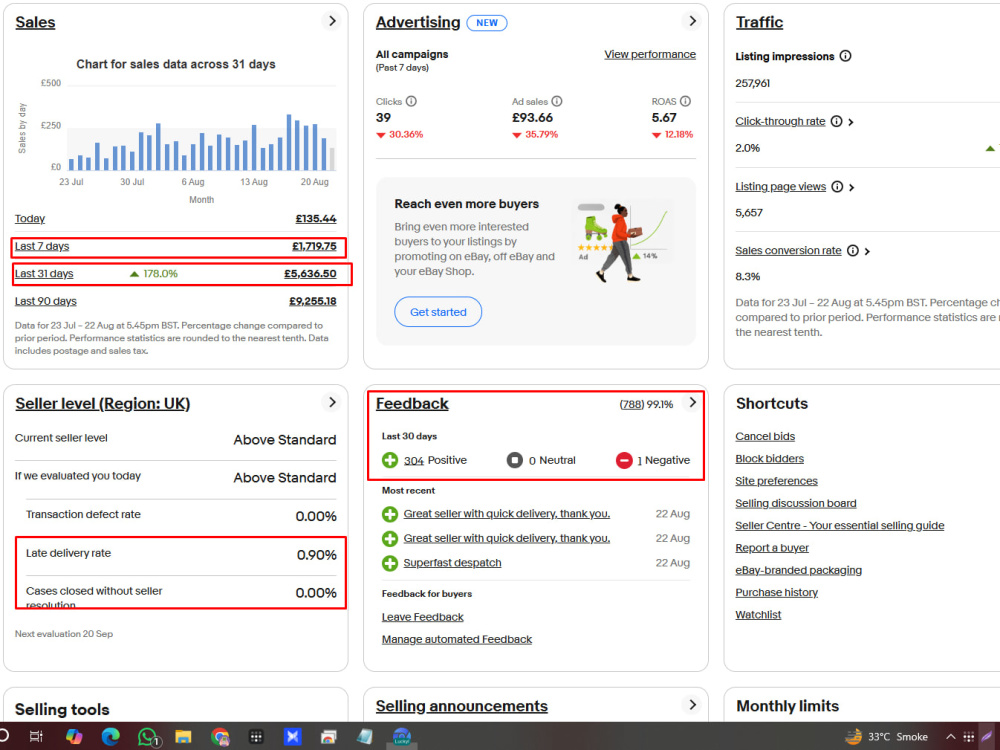Open Seller Centre essential selling guide link
Viewport: 1000px width, 750px height.
point(839,526)
